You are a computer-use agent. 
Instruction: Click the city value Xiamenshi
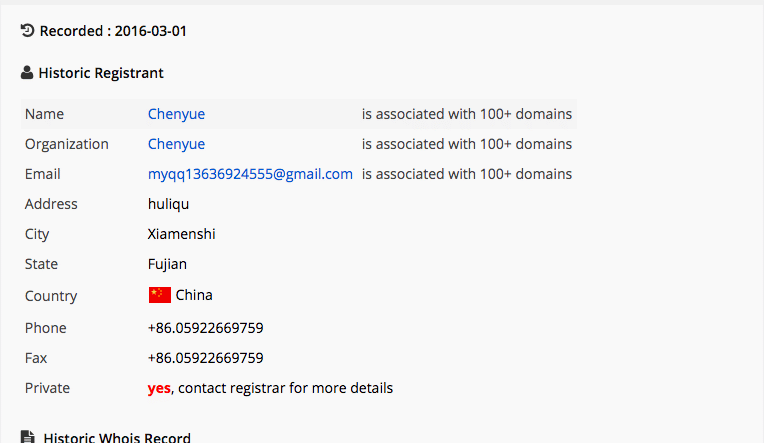181,234
